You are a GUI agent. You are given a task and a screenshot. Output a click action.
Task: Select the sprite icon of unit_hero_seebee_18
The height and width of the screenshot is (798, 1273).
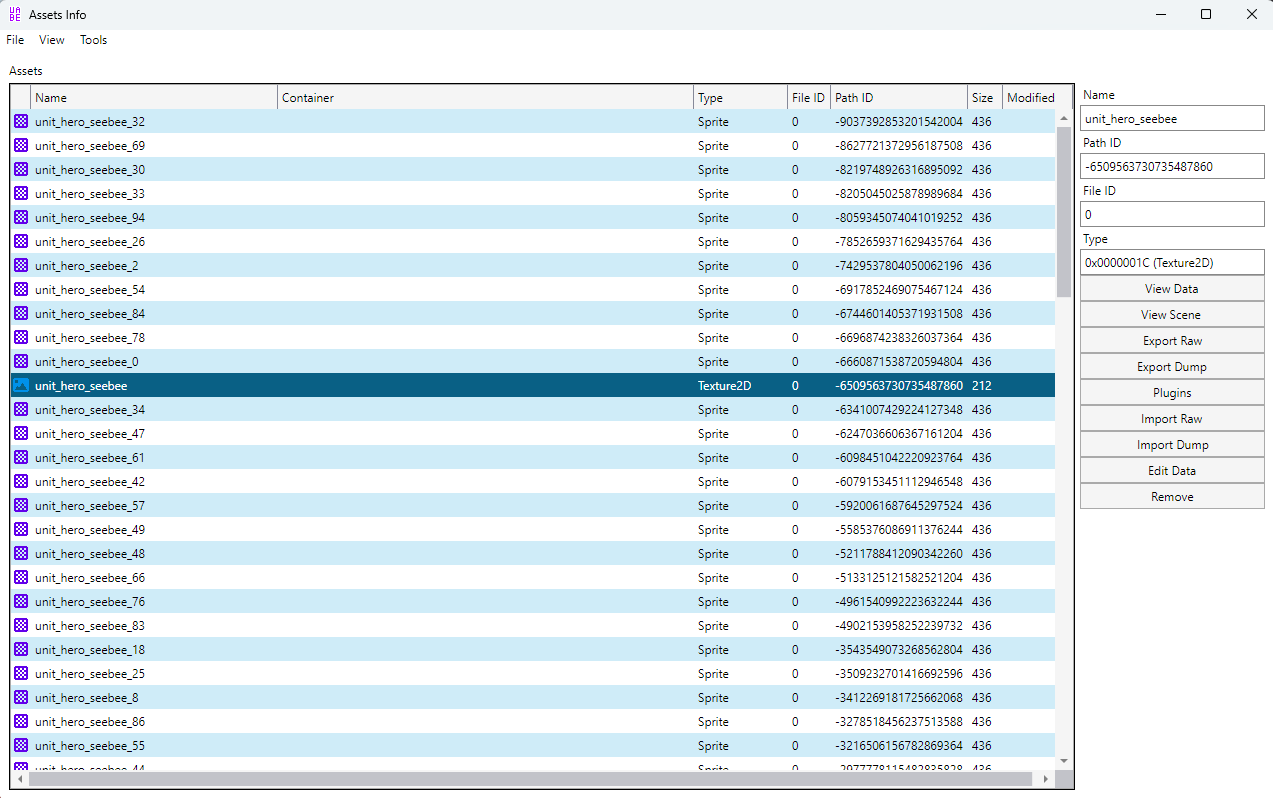[21, 650]
